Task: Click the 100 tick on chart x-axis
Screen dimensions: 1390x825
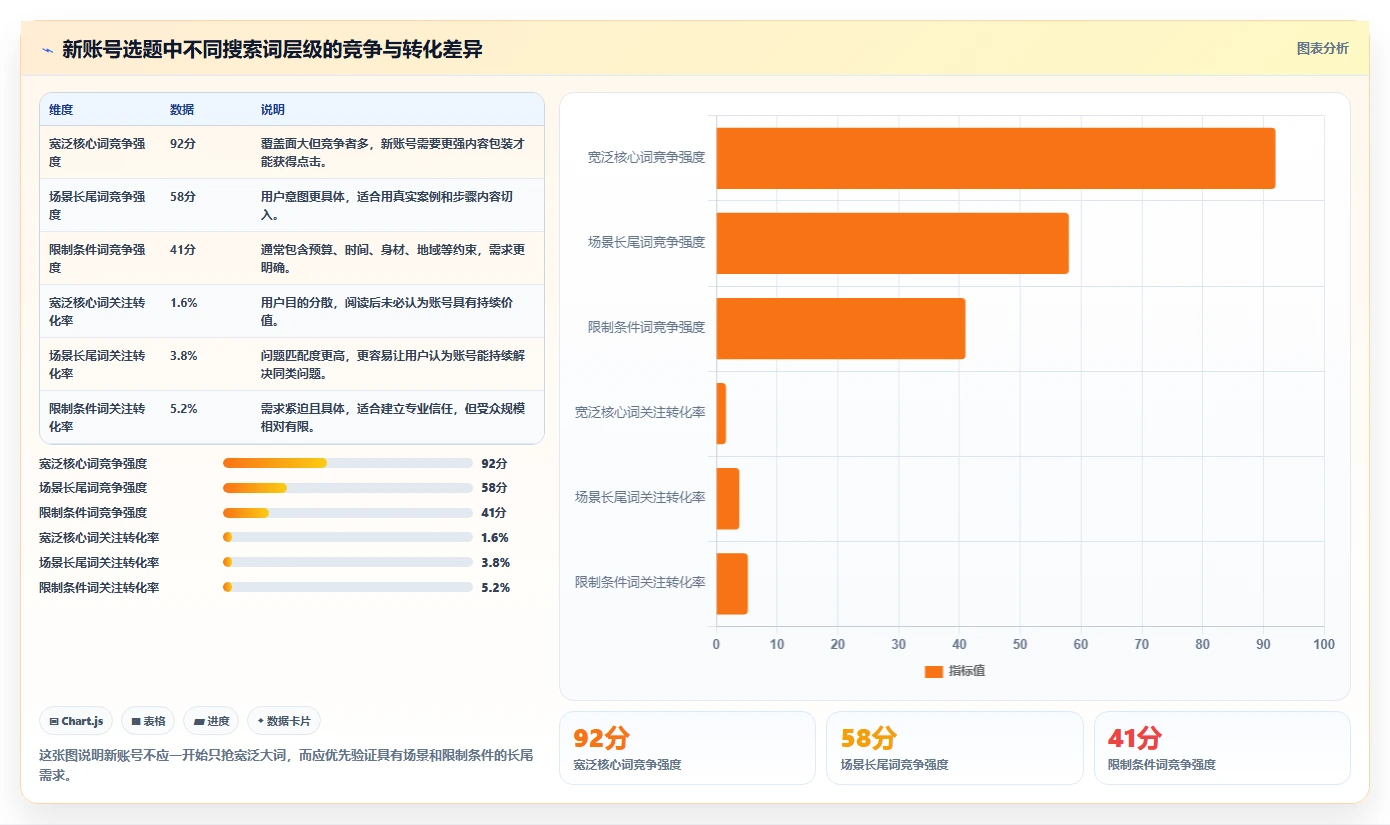Action: pos(1323,644)
